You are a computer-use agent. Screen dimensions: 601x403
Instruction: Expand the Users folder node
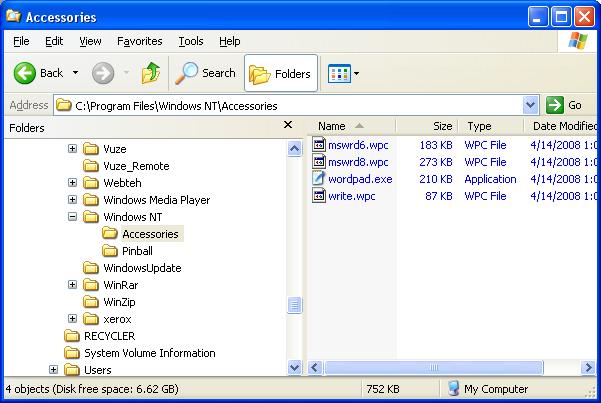[53, 370]
